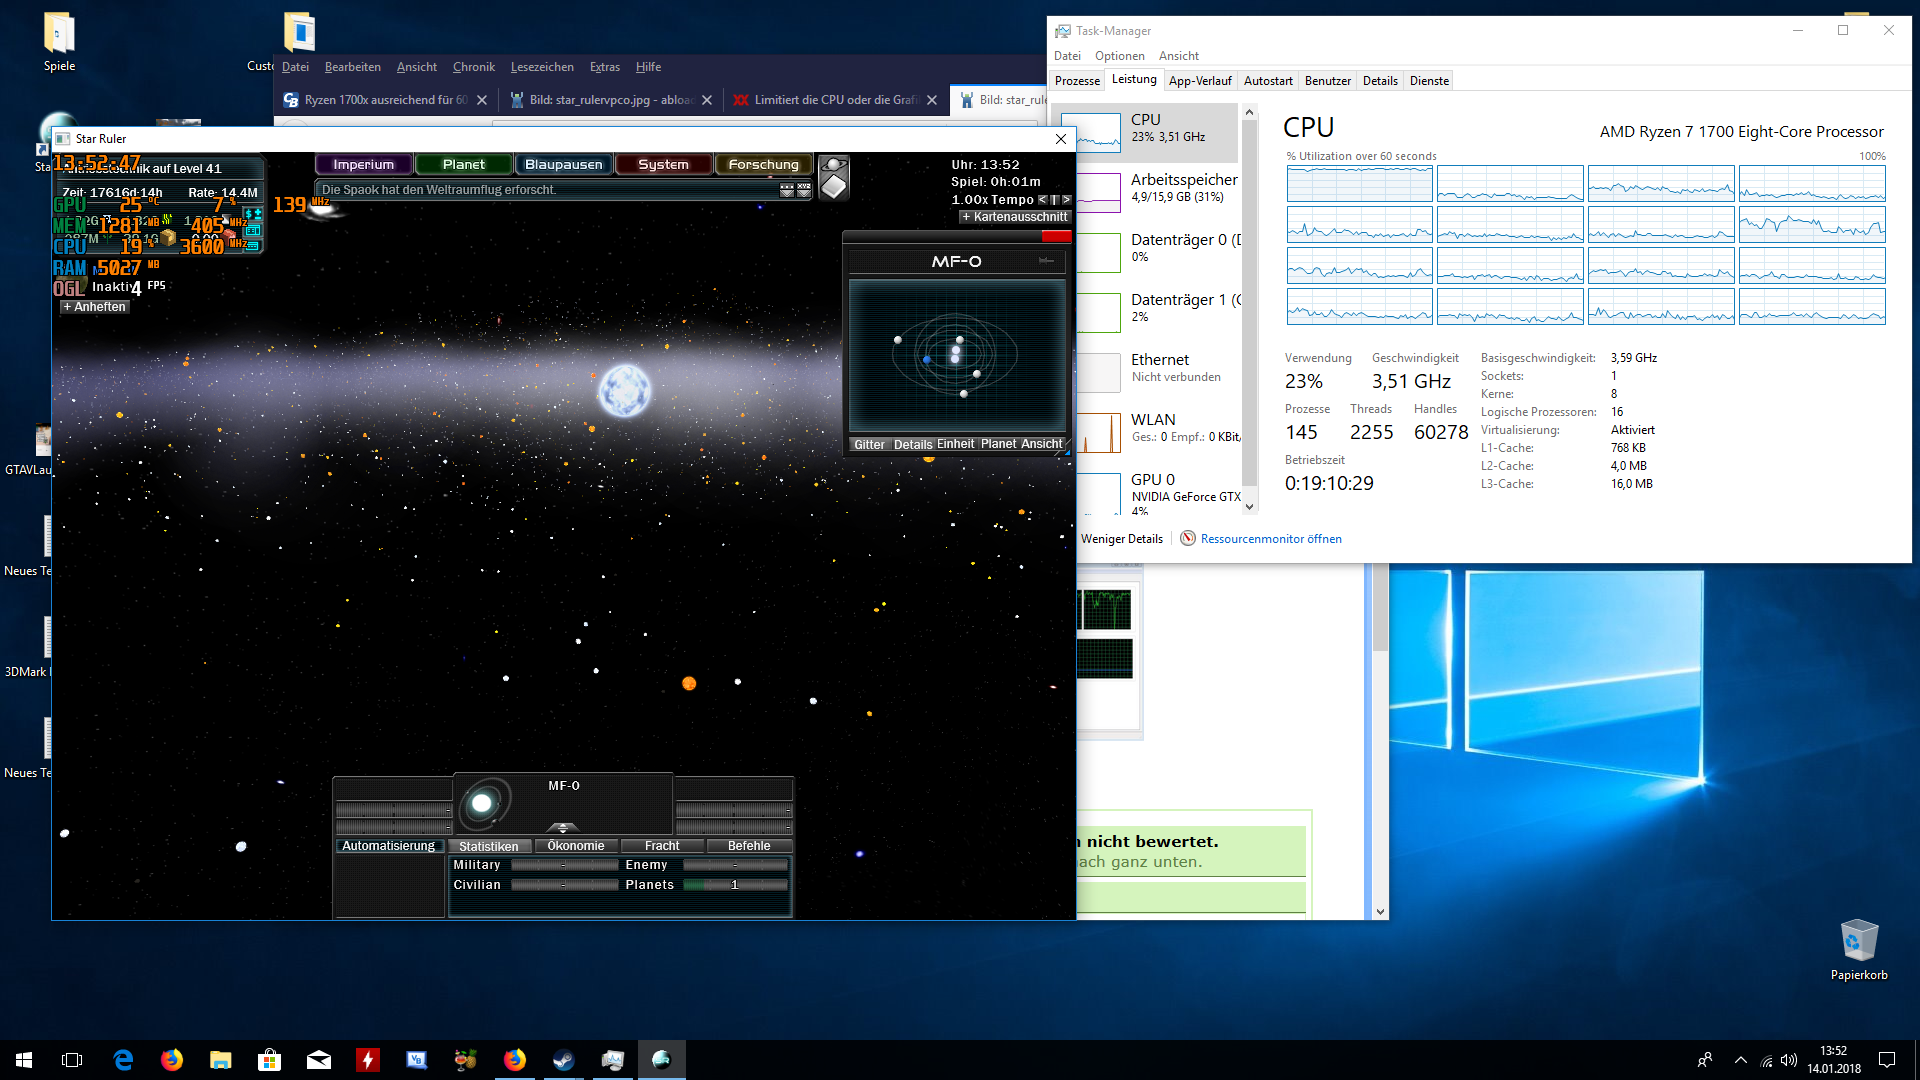Viewport: 1920px width, 1080px height.
Task: Open Ressourcenmonitor icon in Task-Manager
Action: 1188,539
